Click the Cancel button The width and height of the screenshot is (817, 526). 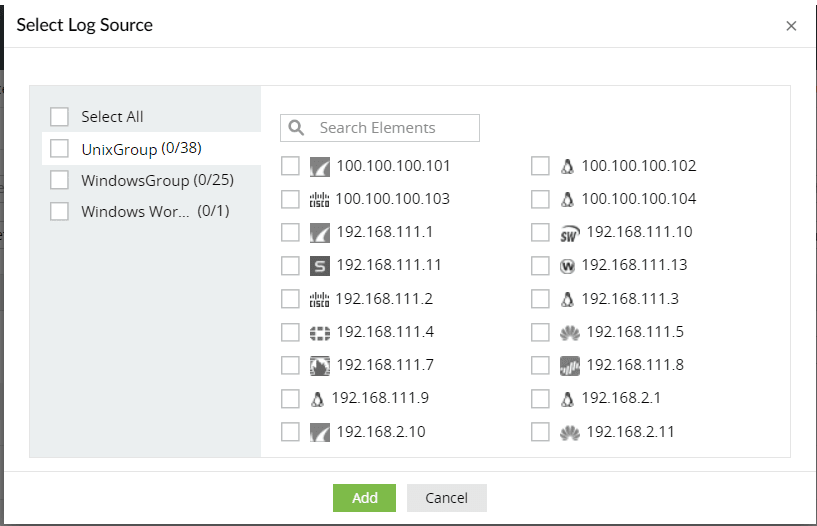[446, 498]
